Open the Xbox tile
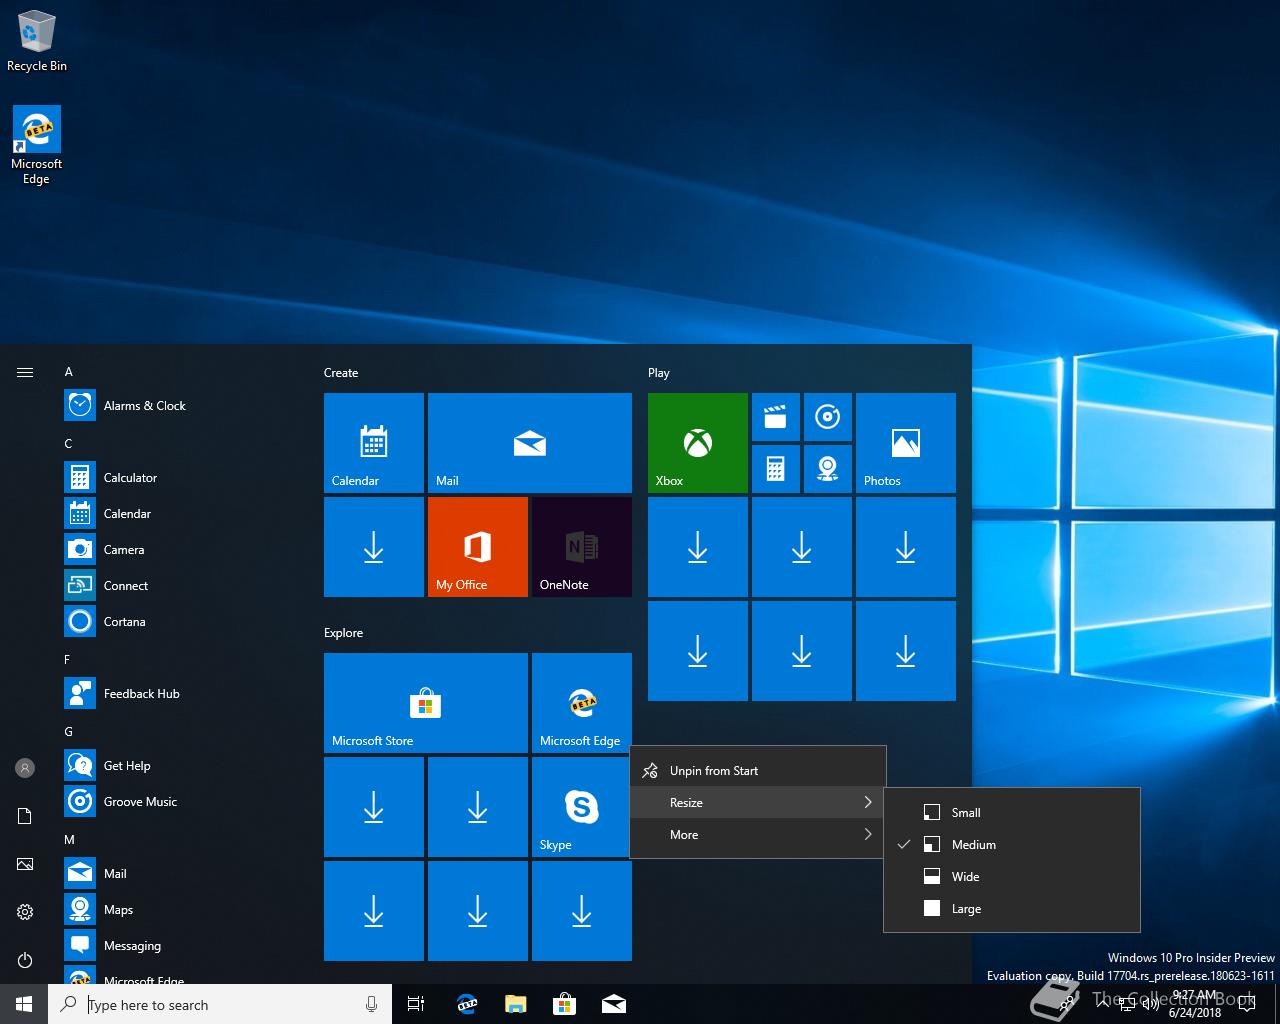 [698, 443]
